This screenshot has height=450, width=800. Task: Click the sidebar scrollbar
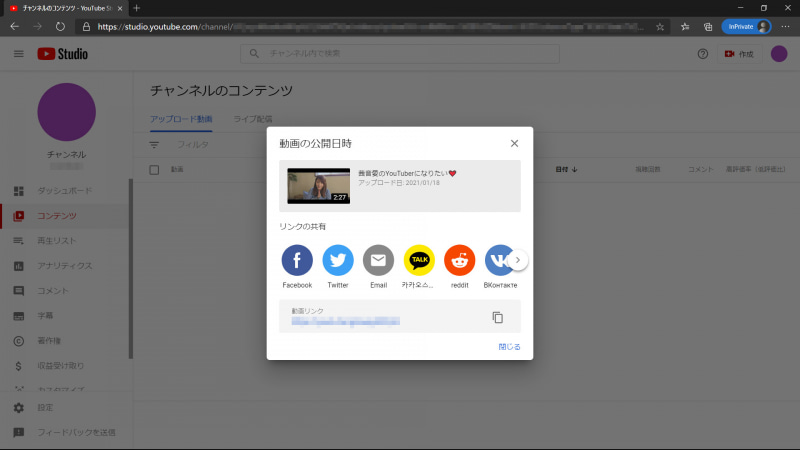coord(131,268)
